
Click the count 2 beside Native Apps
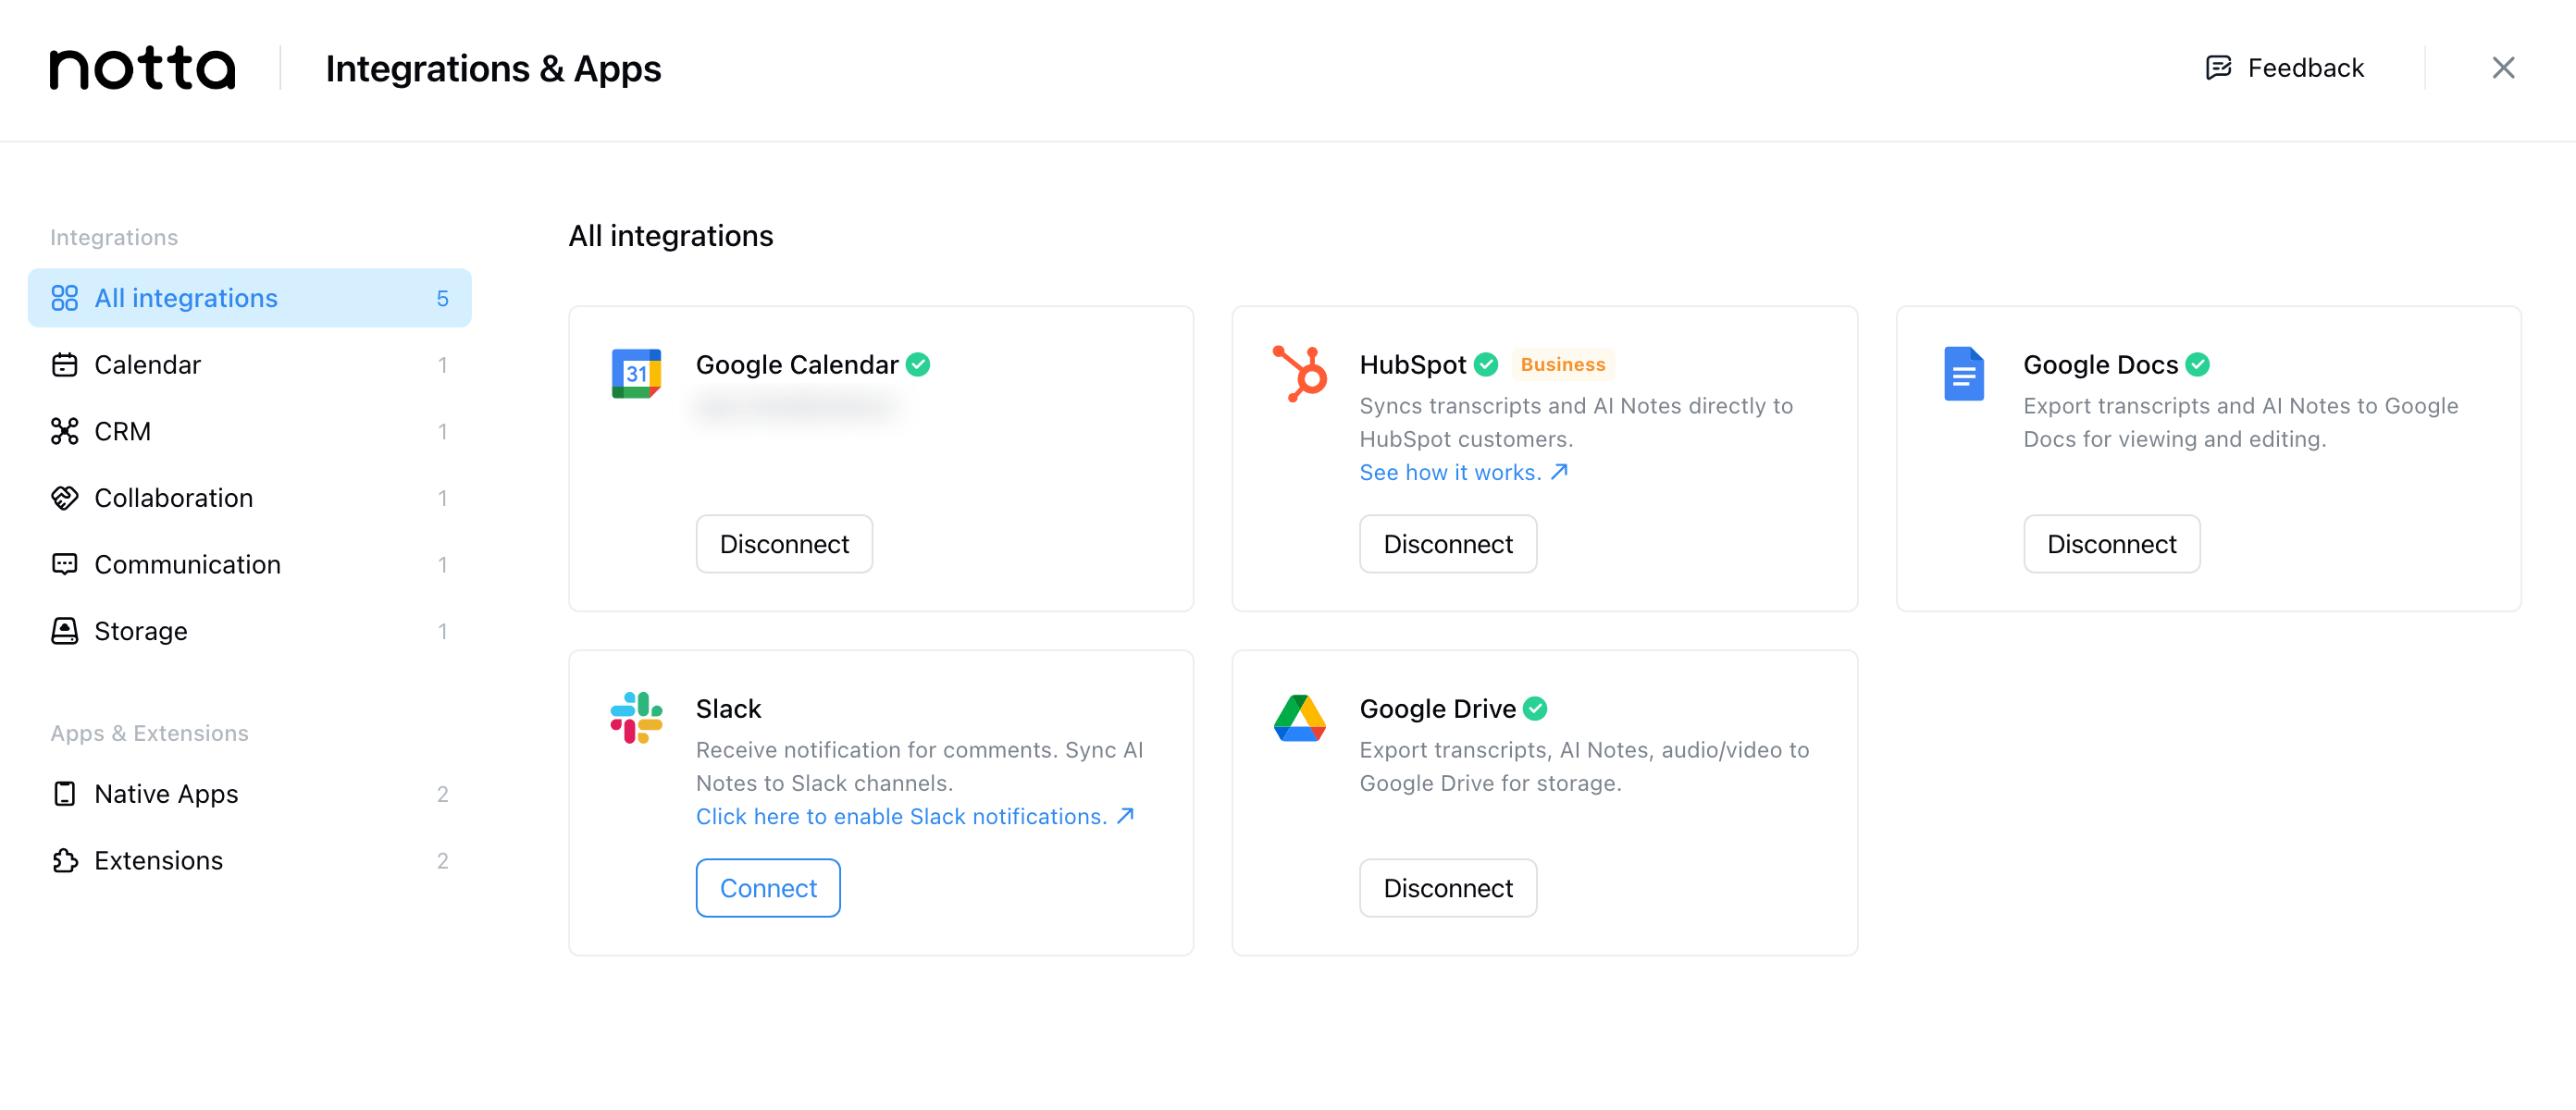442,794
